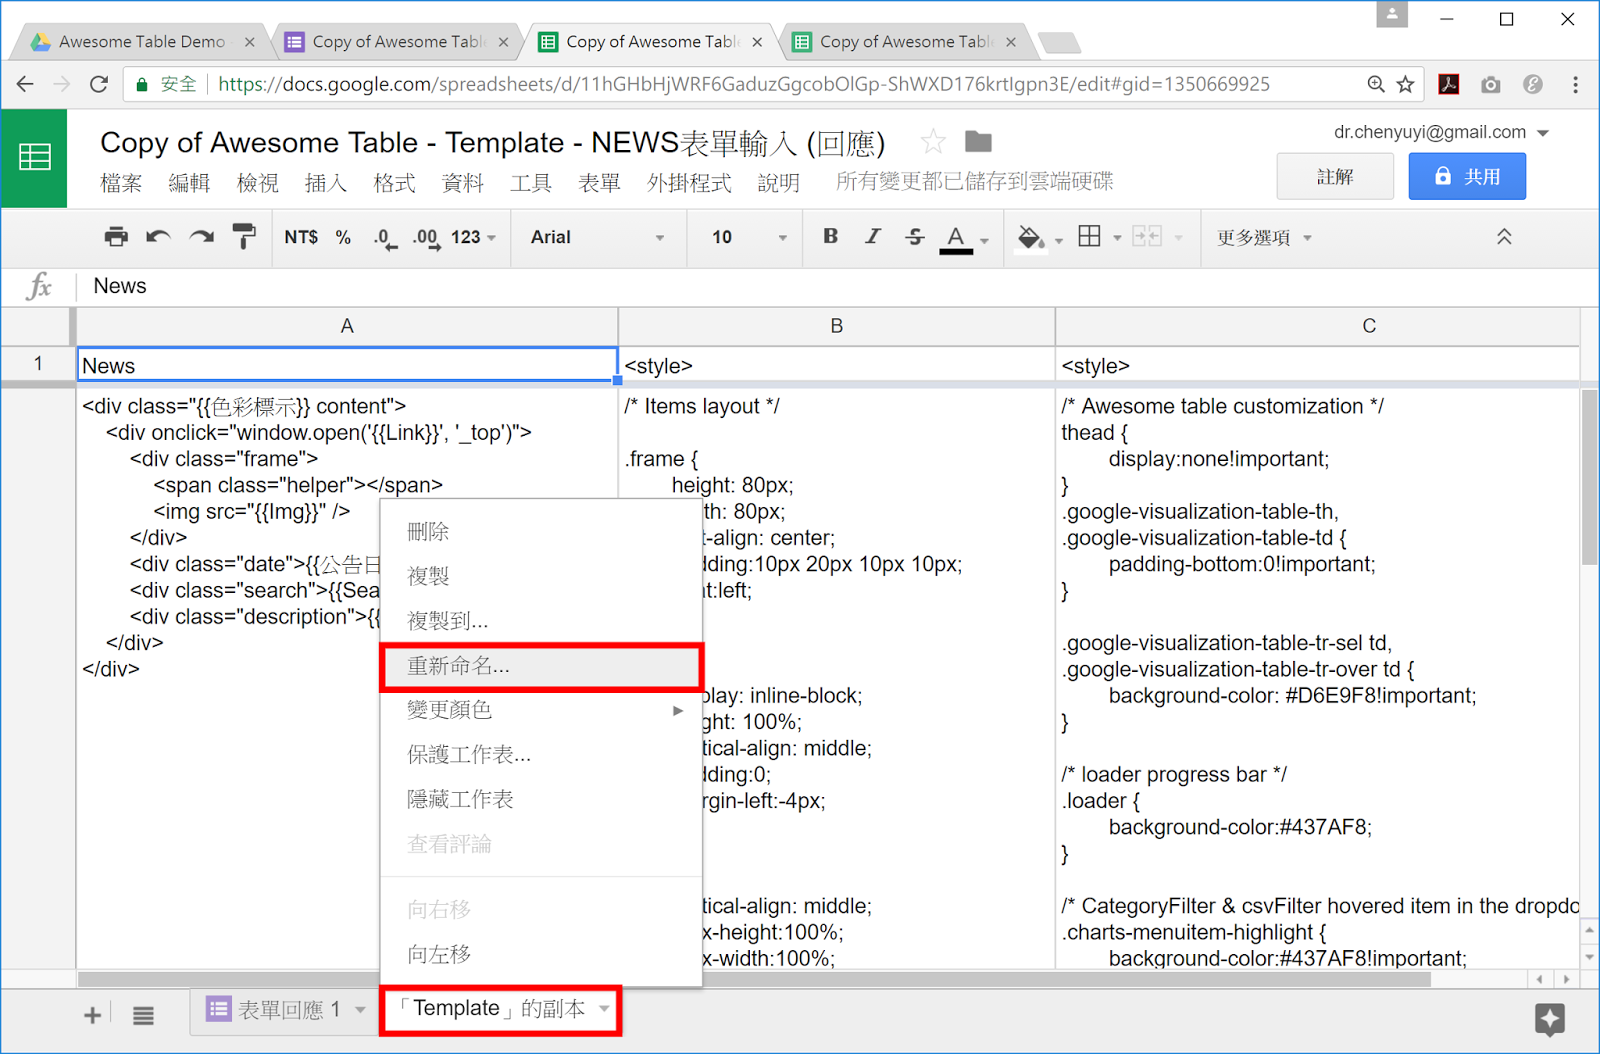Image resolution: width=1600 pixels, height=1054 pixels.
Task: Open the 編輯 menu
Action: [189, 183]
